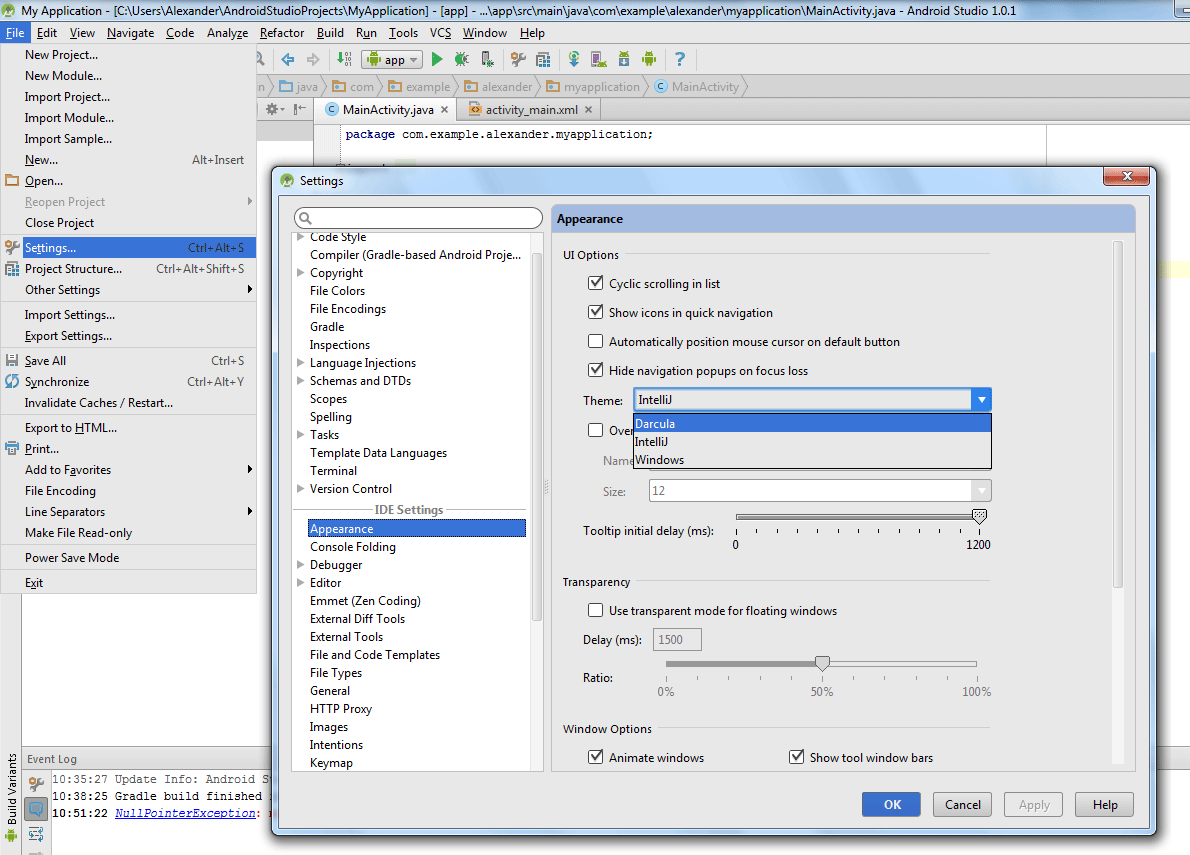This screenshot has width=1190, height=855.
Task: Toggle Cyclic scrolling in list checkbox
Action: (x=596, y=283)
